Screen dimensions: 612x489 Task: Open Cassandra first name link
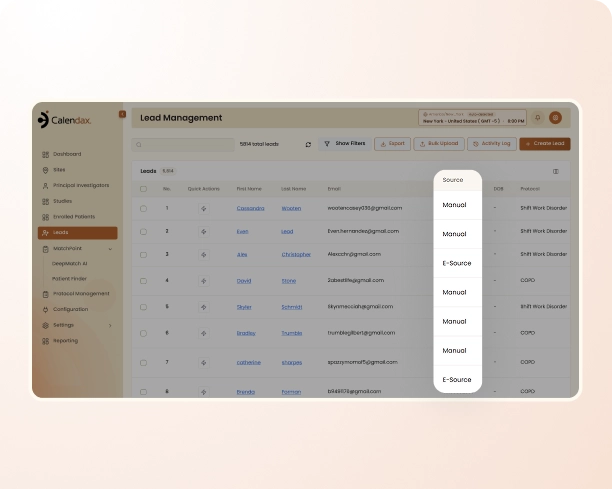[x=251, y=208]
